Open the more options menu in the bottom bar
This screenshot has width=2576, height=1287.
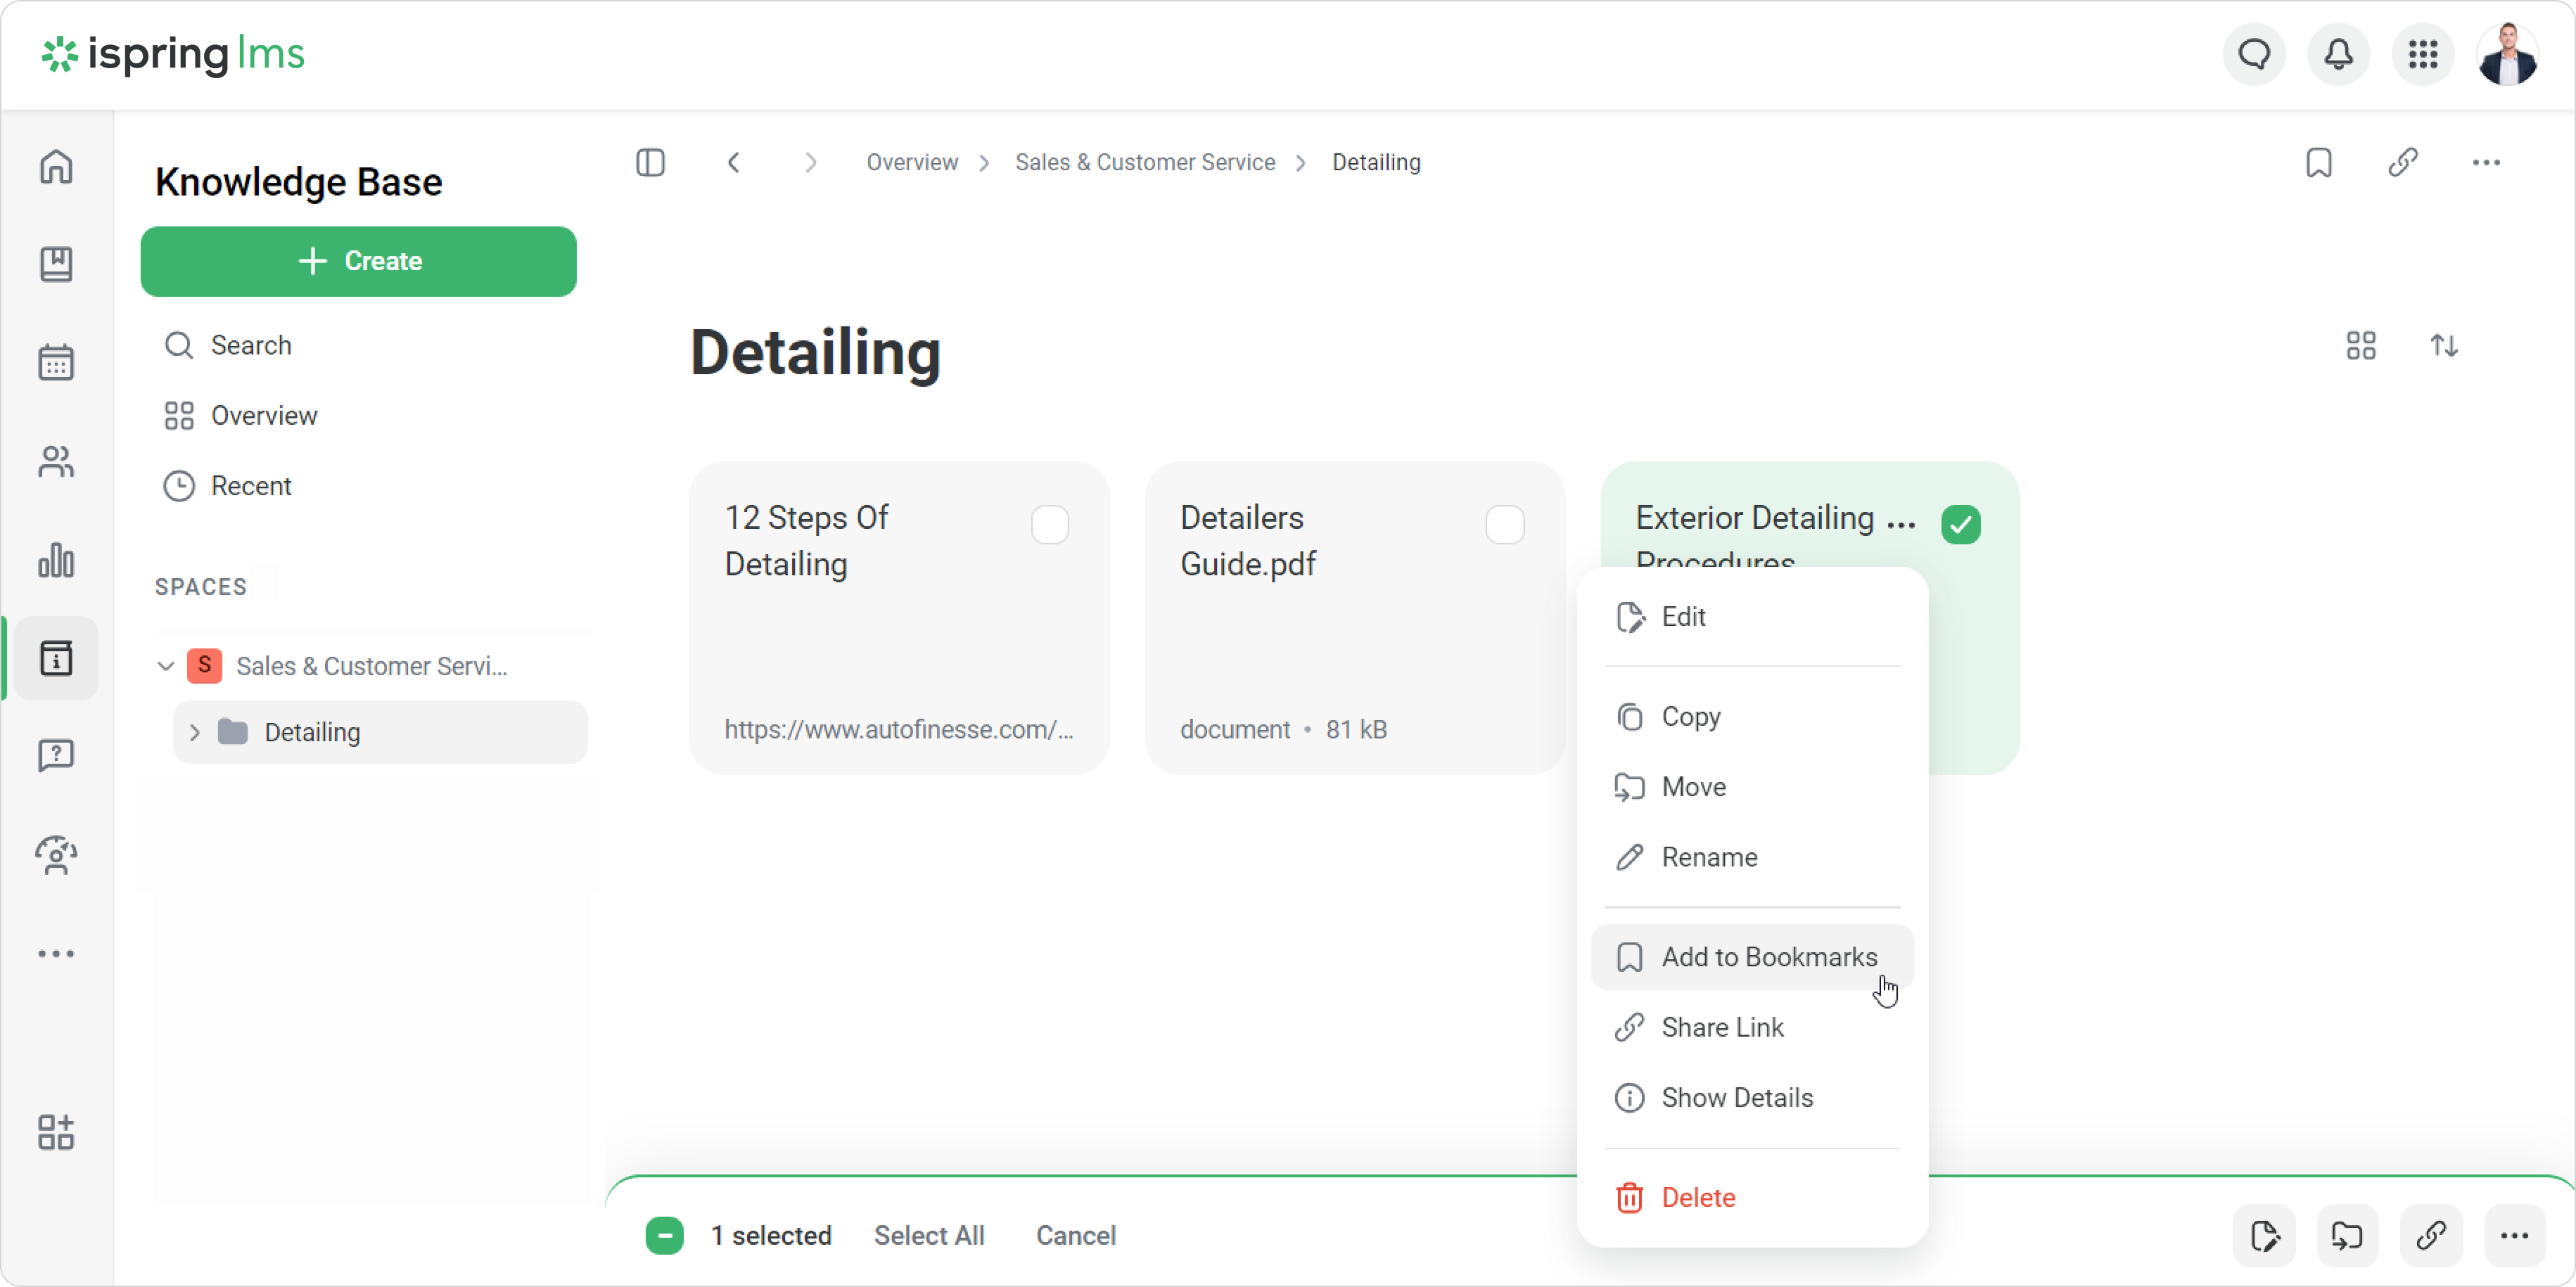(2514, 1236)
